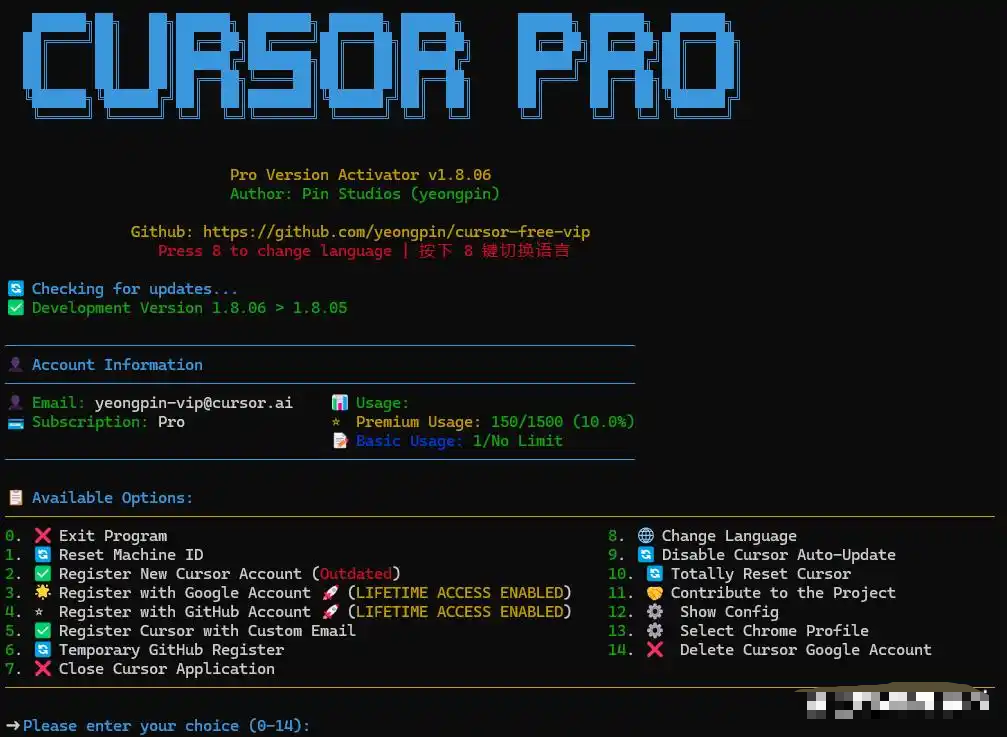Click 'Disable Cursor Auto-Update' text

(x=779, y=555)
